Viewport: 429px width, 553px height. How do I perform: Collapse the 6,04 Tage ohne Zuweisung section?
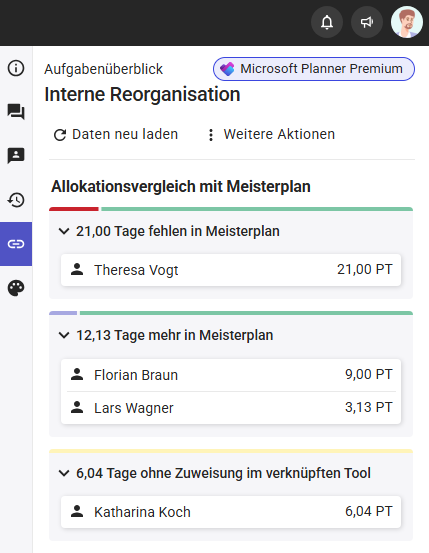pyautogui.click(x=64, y=473)
